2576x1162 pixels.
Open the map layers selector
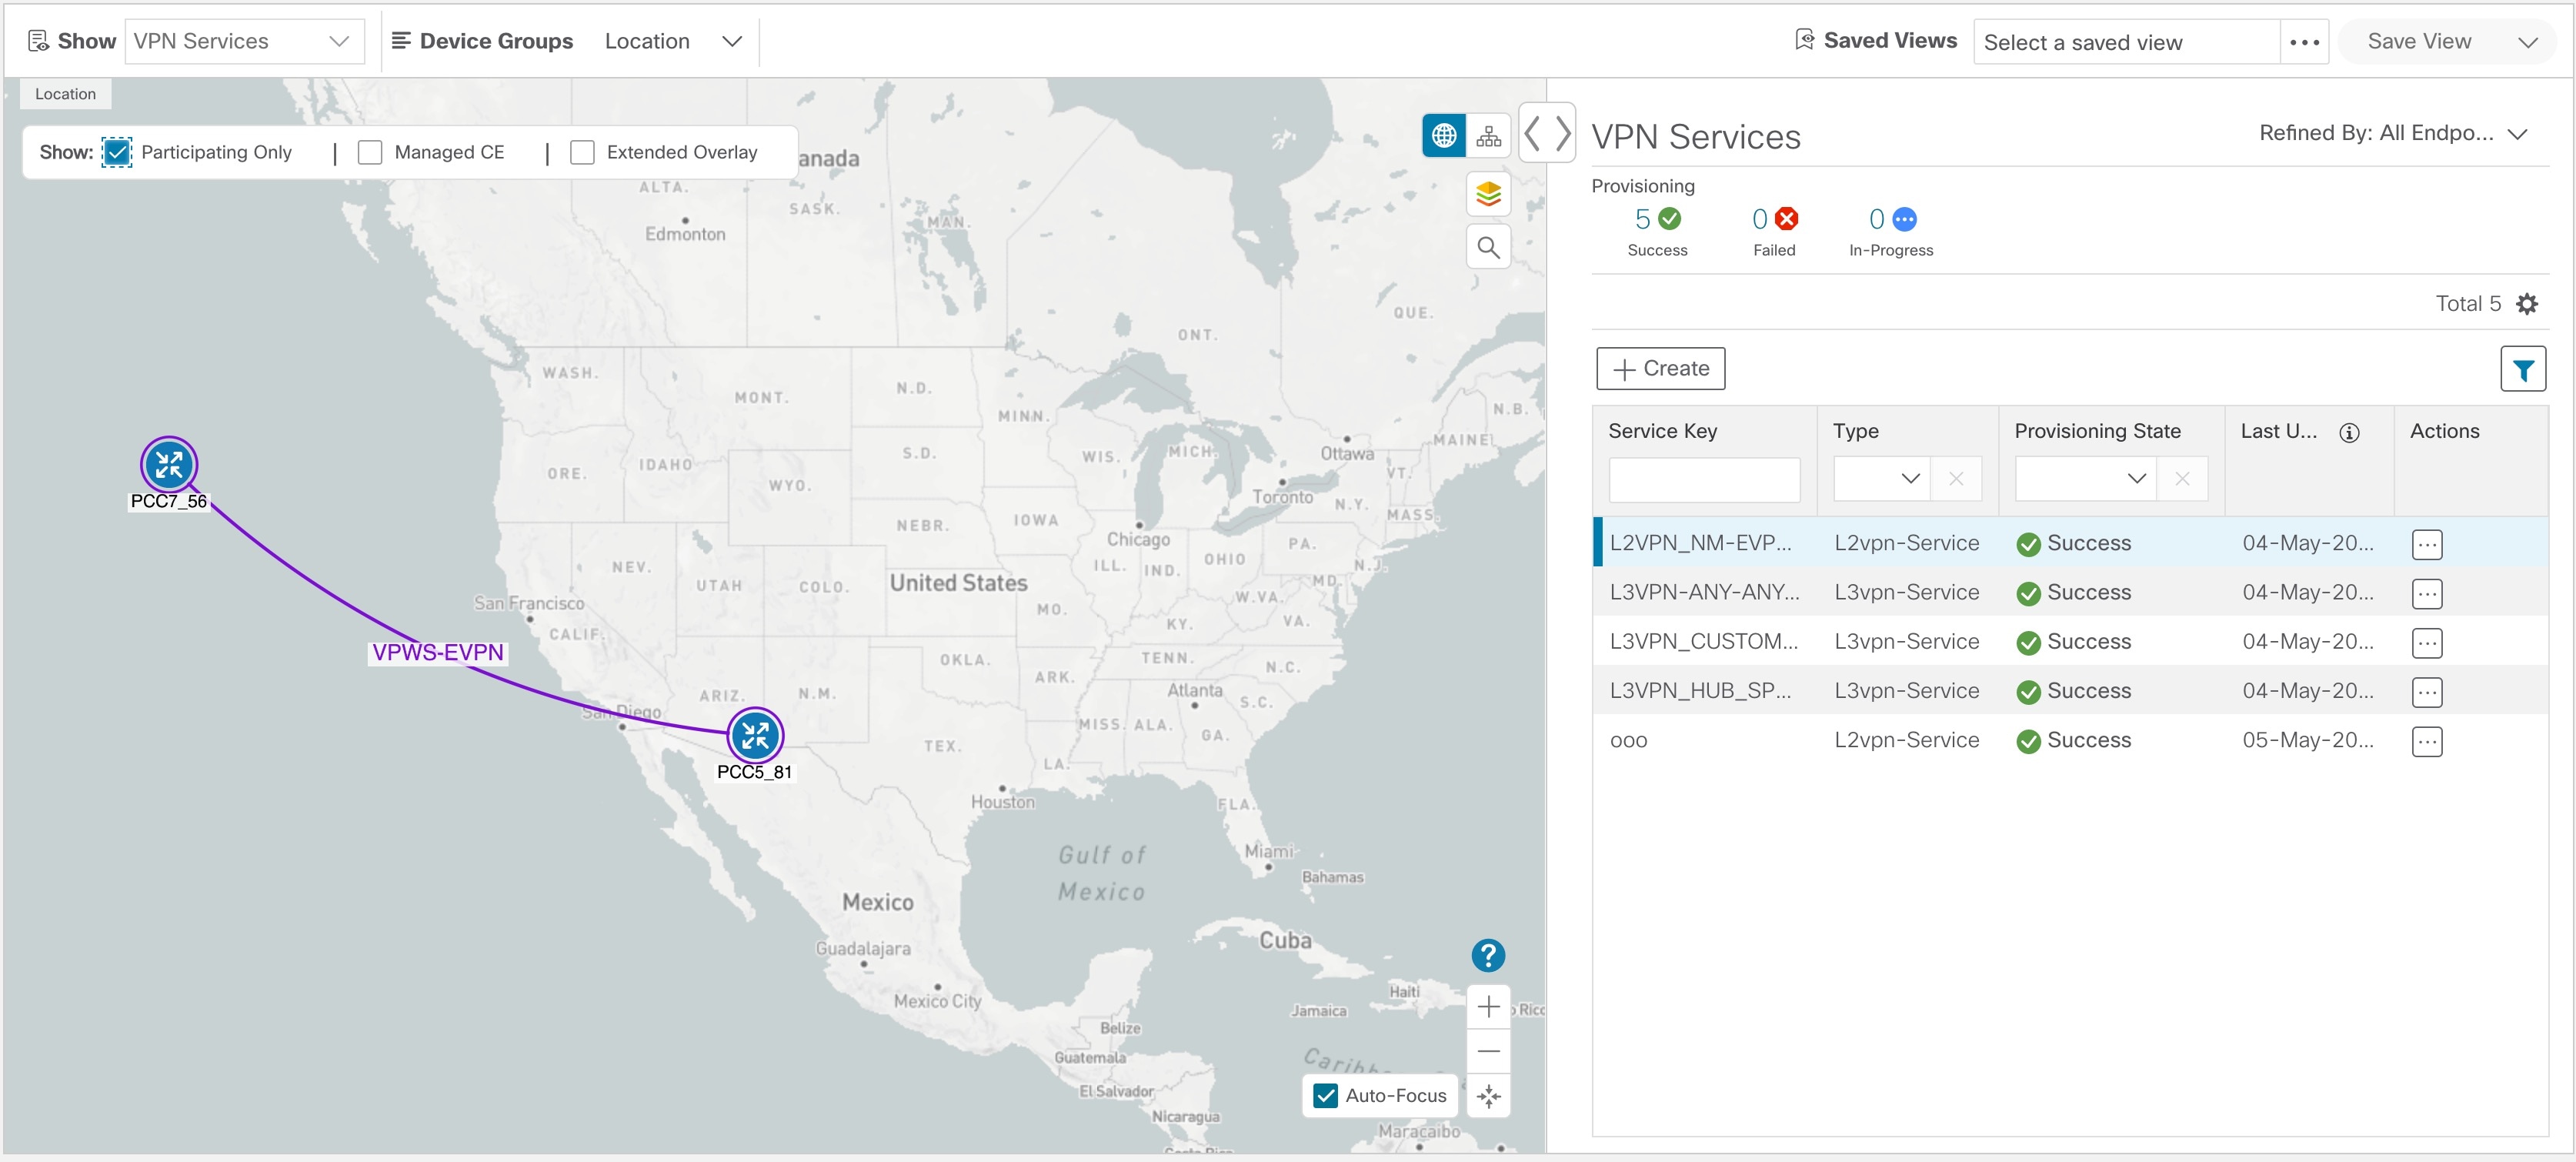(x=1488, y=193)
